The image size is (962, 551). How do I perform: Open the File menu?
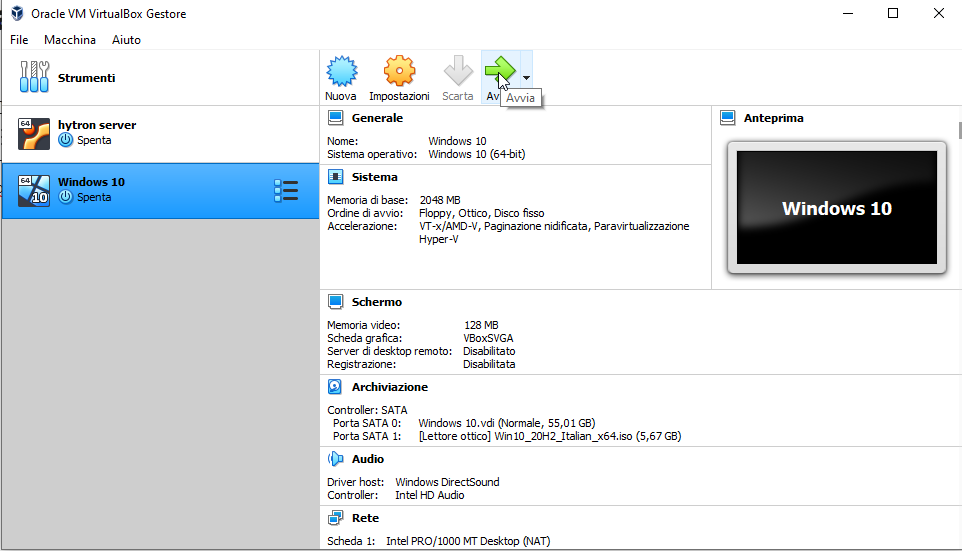[19, 40]
